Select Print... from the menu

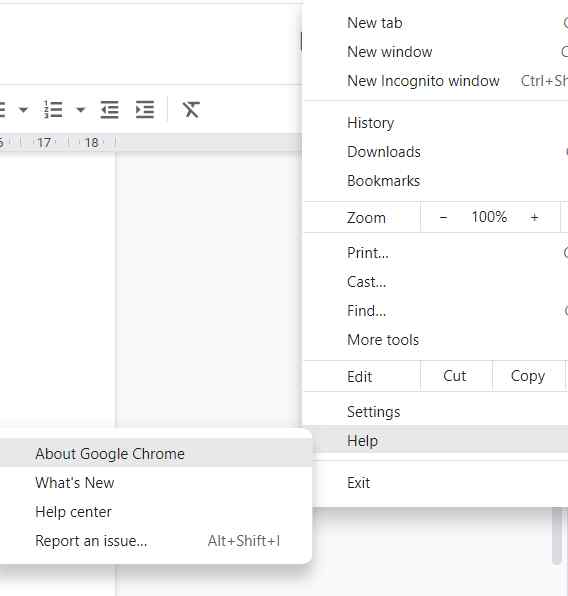[436, 253]
